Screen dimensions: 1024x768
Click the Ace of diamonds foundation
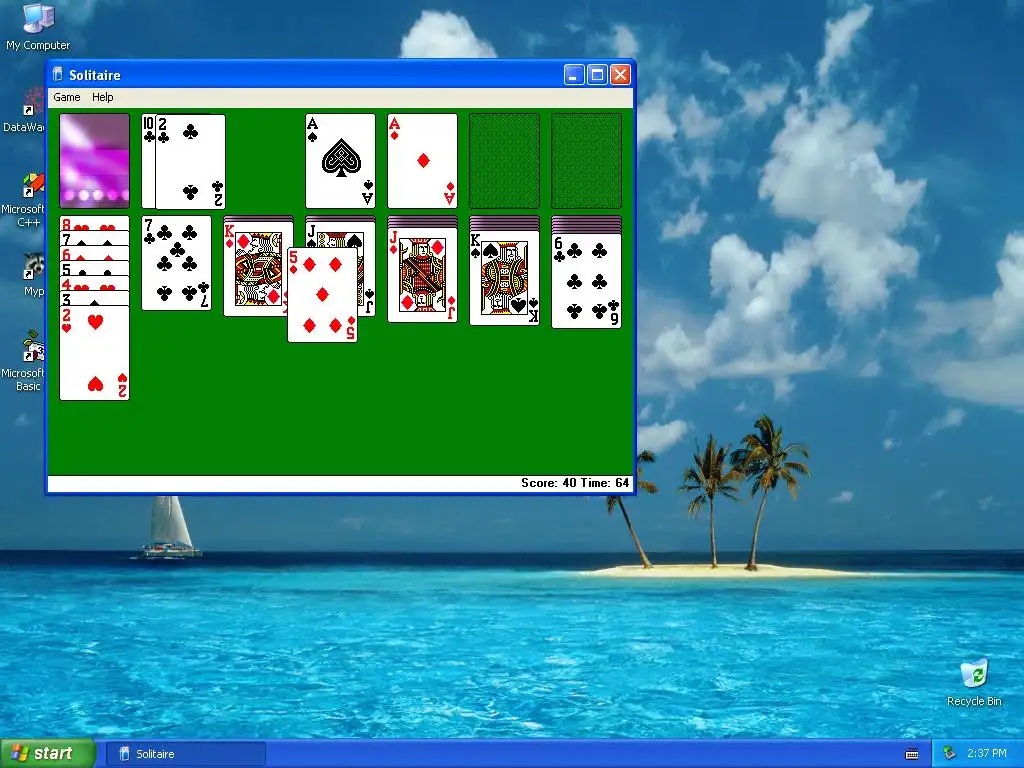point(423,161)
